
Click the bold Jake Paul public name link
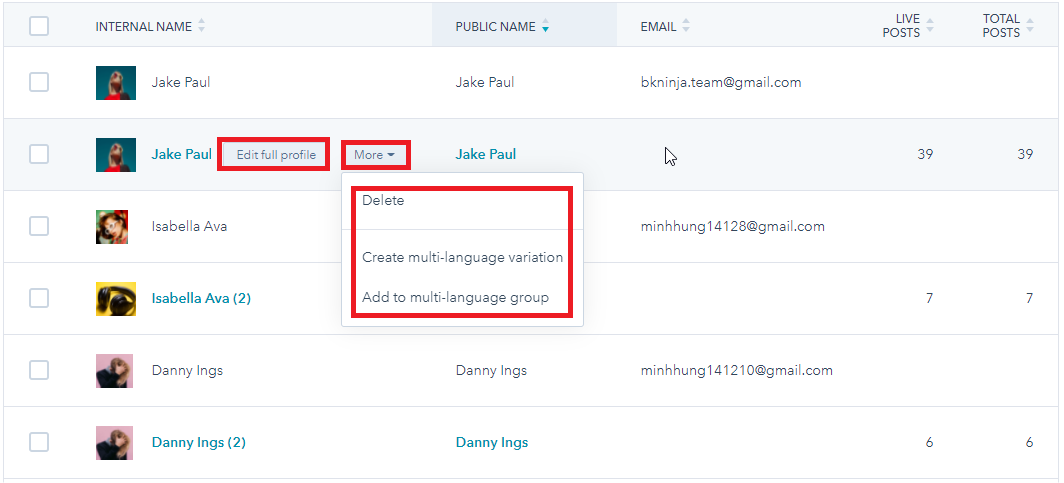tap(486, 154)
